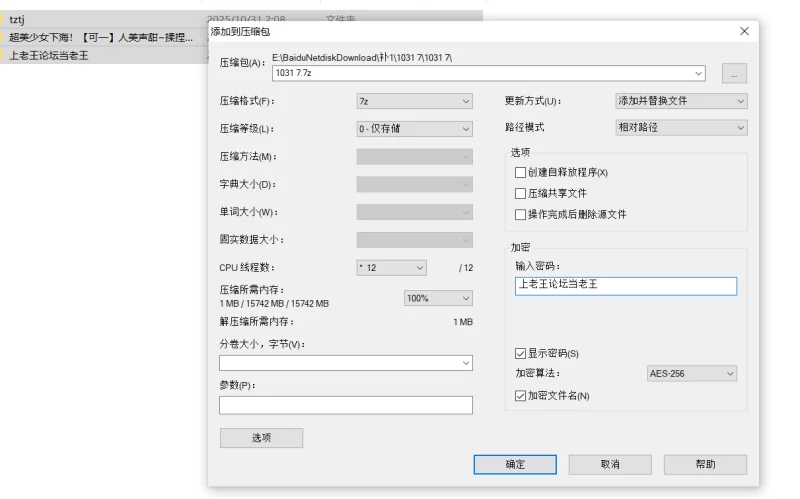Screen dimensions: 800x499
Task: Click the 输入密码 text field
Action: 625,286
